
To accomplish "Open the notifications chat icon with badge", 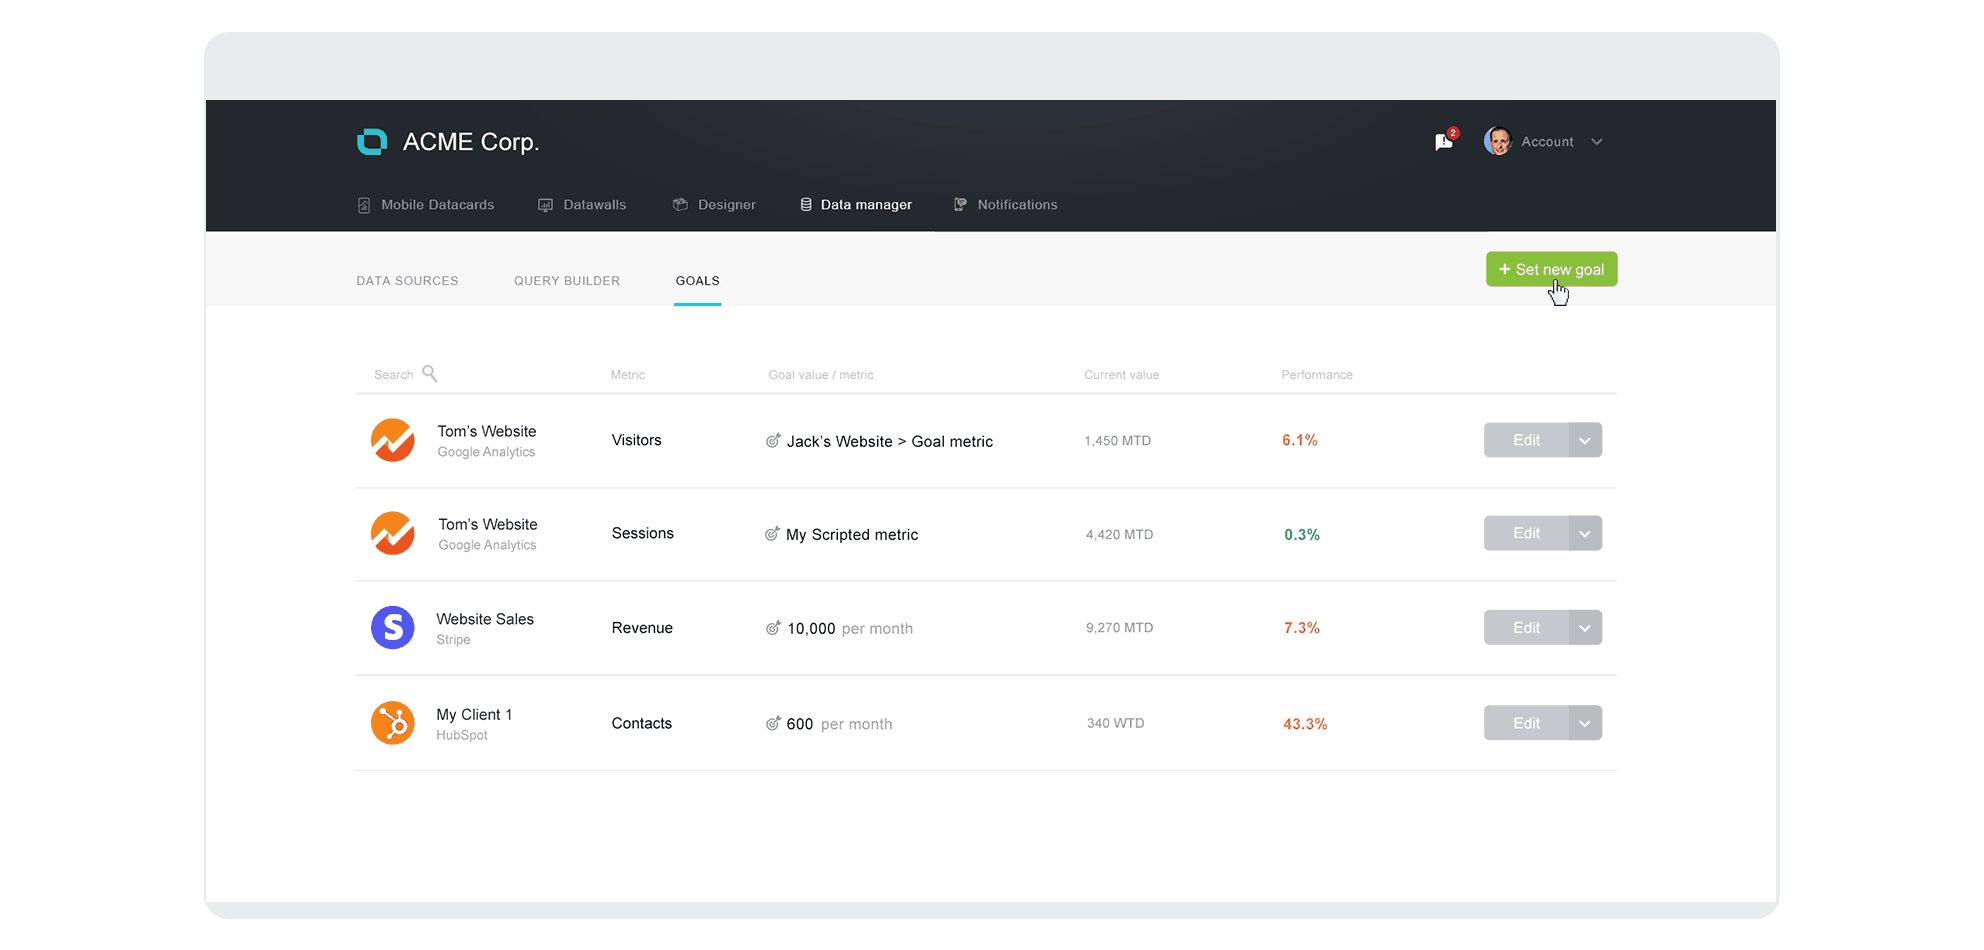I will point(1444,142).
